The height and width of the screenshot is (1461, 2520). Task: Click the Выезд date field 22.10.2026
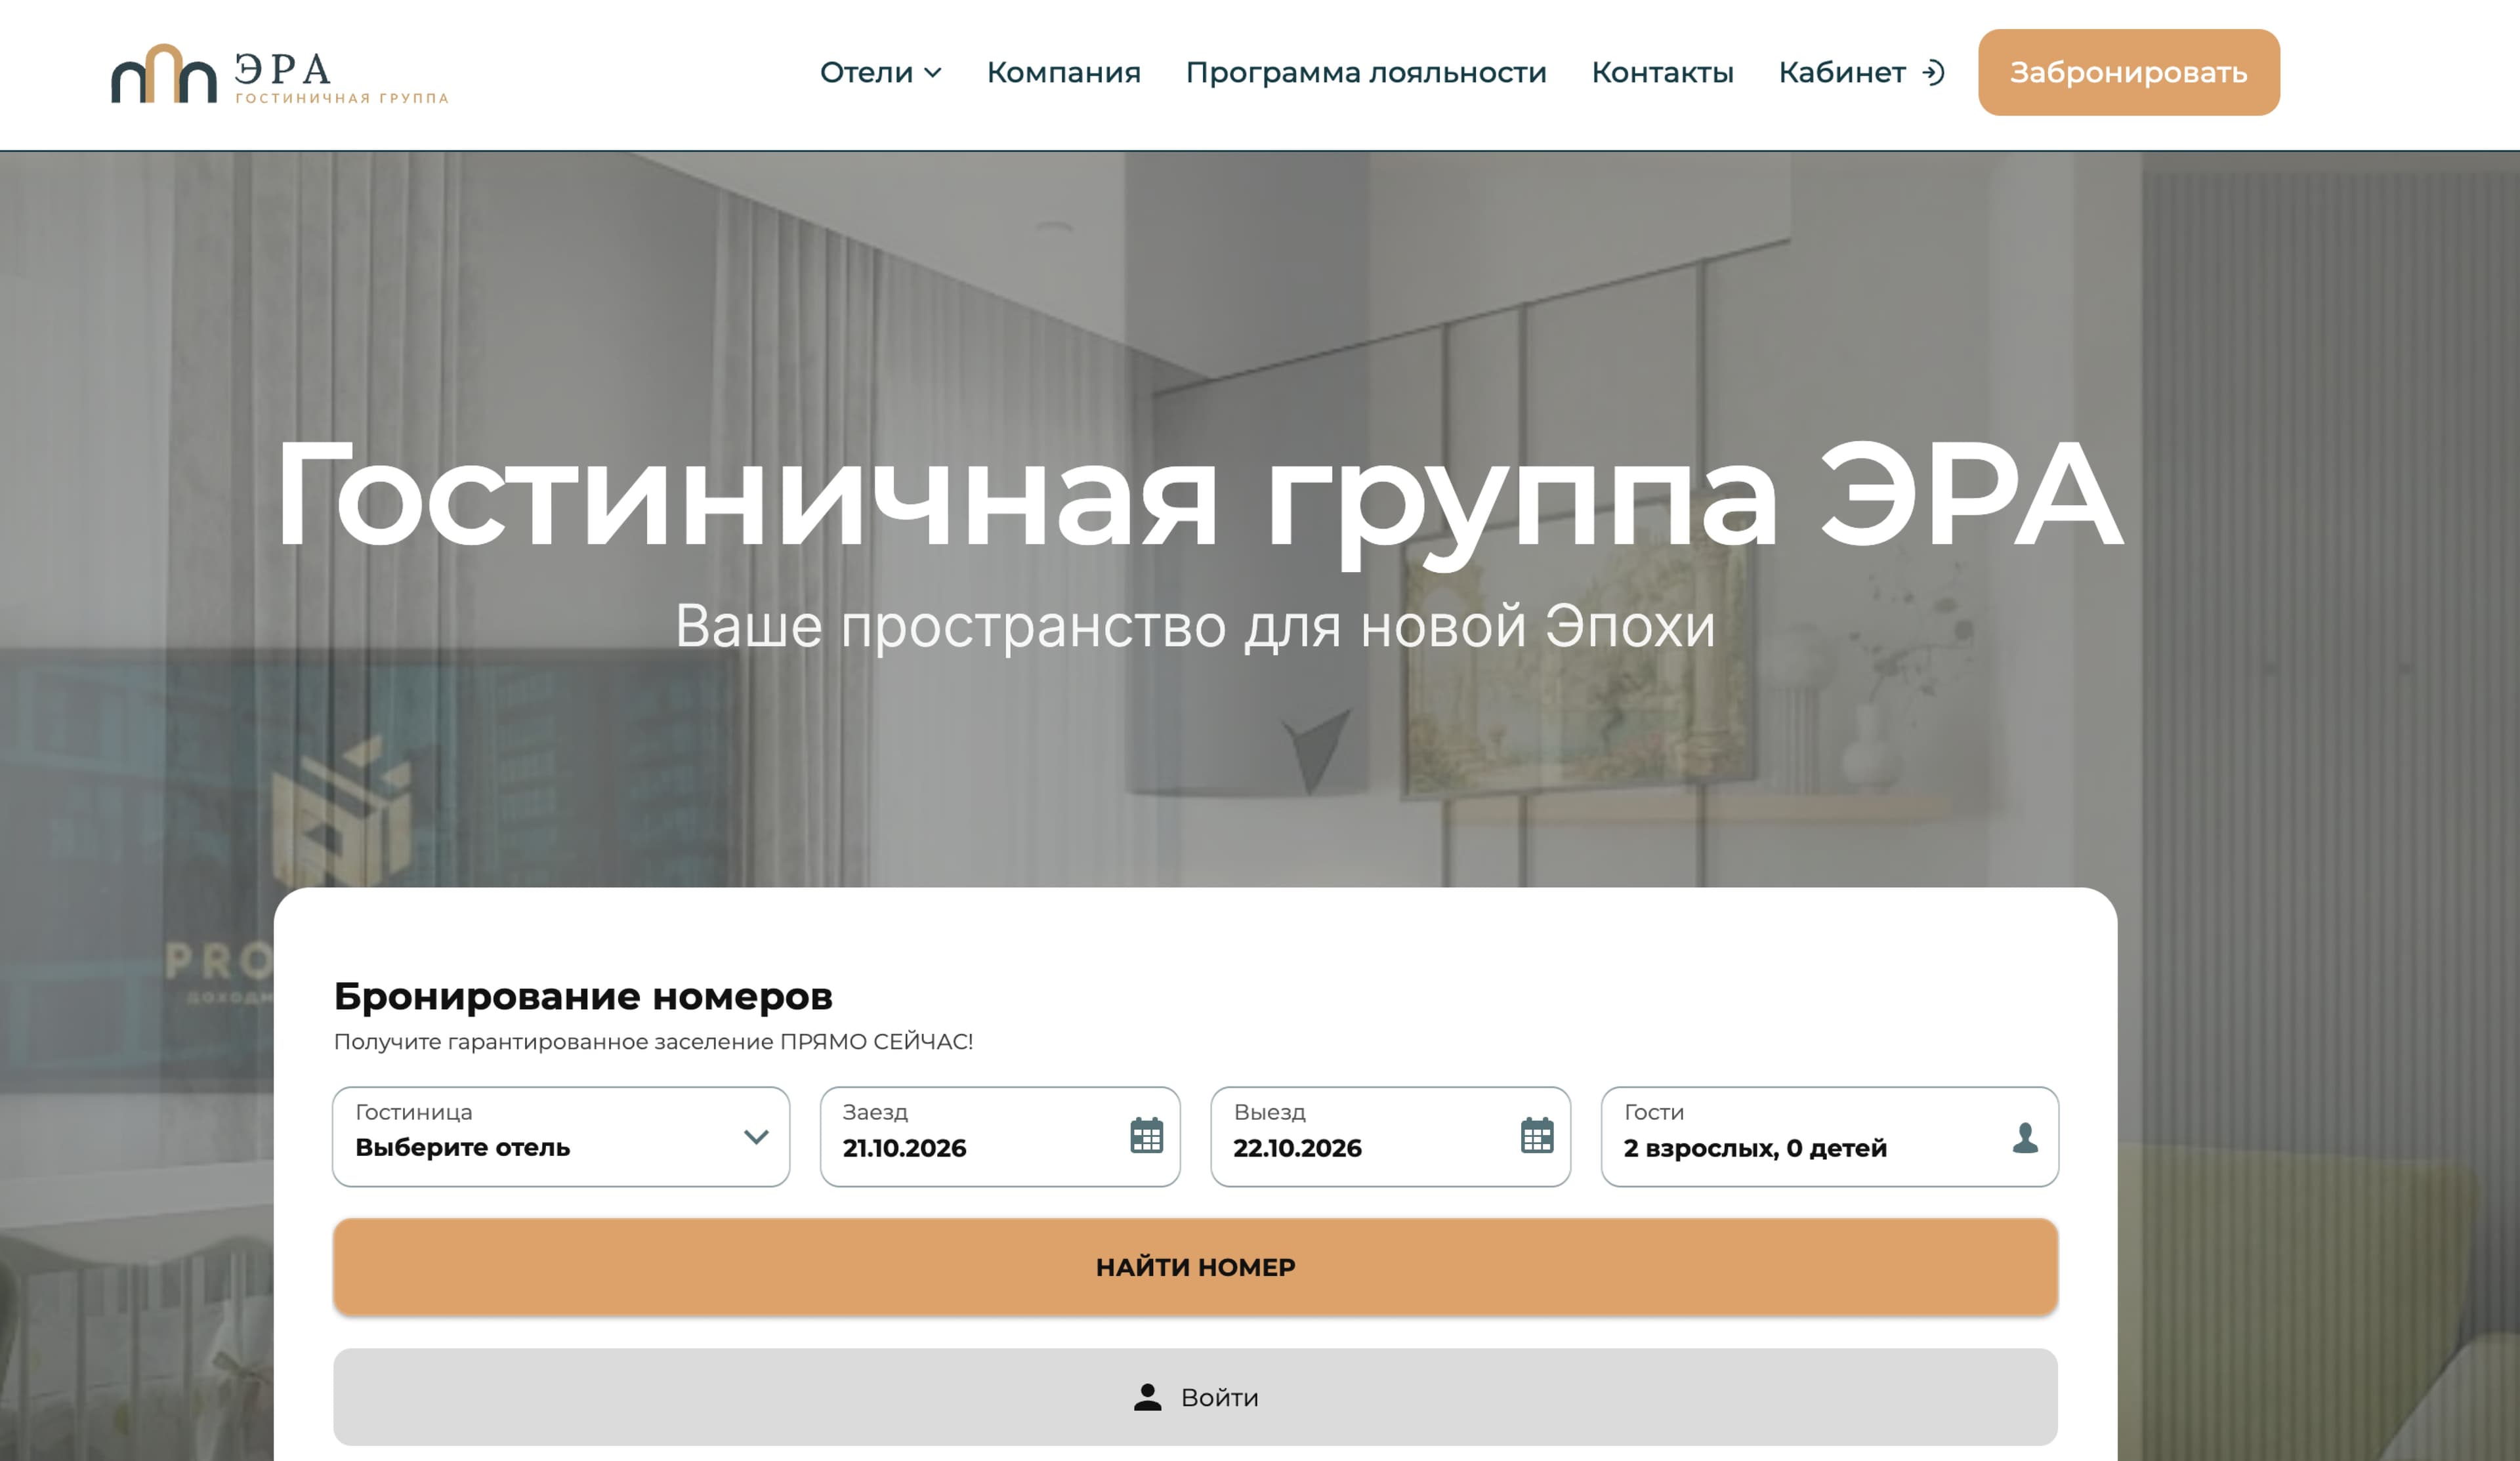coord(1390,1136)
